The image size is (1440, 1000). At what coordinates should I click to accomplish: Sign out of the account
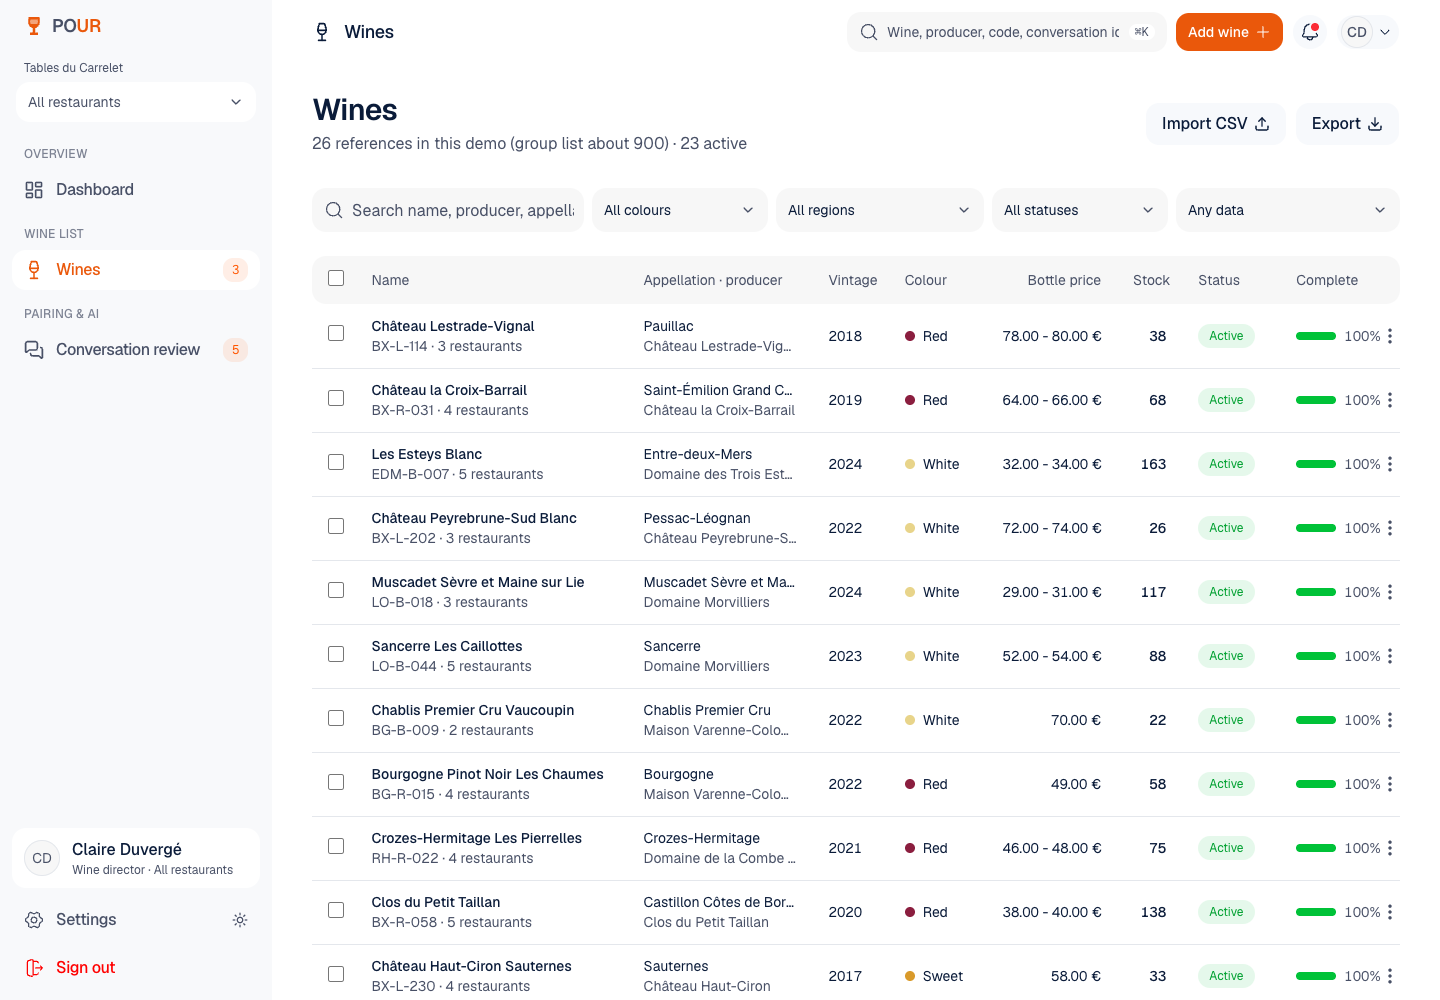coord(136,968)
